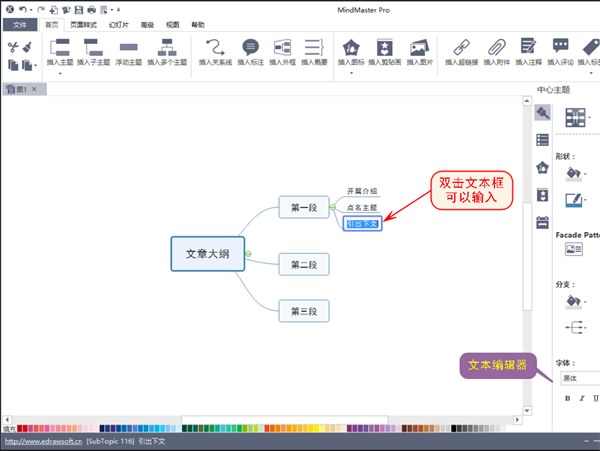Click 插入图片 insert picture icon
Screen dimensions: 600x451
(x=419, y=48)
